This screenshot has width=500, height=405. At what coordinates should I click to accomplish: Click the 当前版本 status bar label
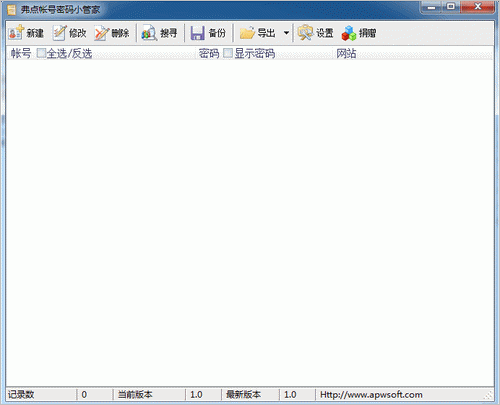click(135, 395)
